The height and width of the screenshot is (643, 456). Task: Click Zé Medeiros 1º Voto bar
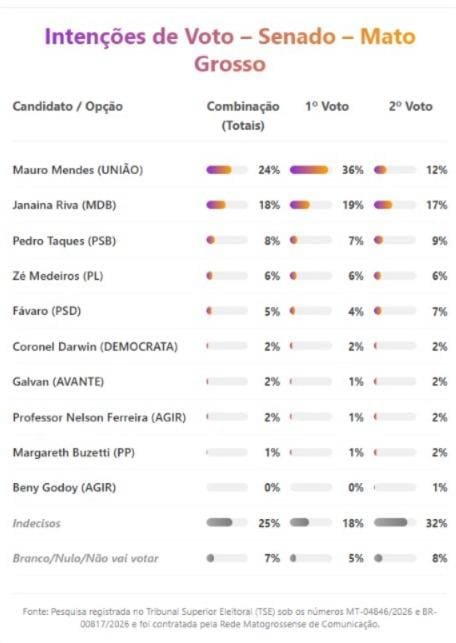tap(311, 276)
